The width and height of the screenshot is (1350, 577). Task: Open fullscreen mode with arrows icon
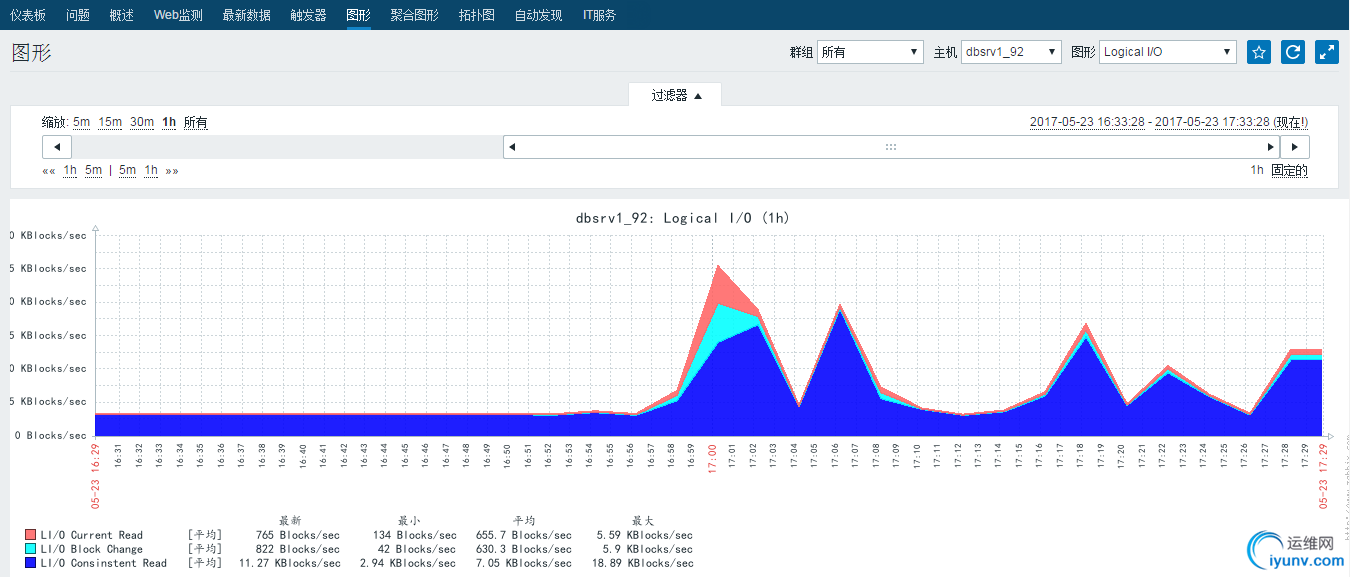click(1327, 52)
